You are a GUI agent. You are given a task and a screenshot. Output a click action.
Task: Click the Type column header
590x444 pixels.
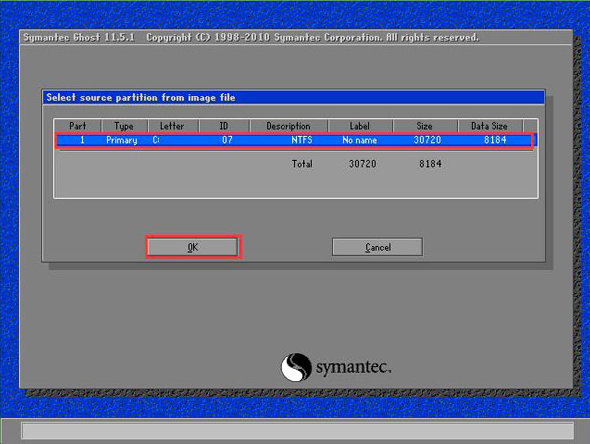coord(124,126)
